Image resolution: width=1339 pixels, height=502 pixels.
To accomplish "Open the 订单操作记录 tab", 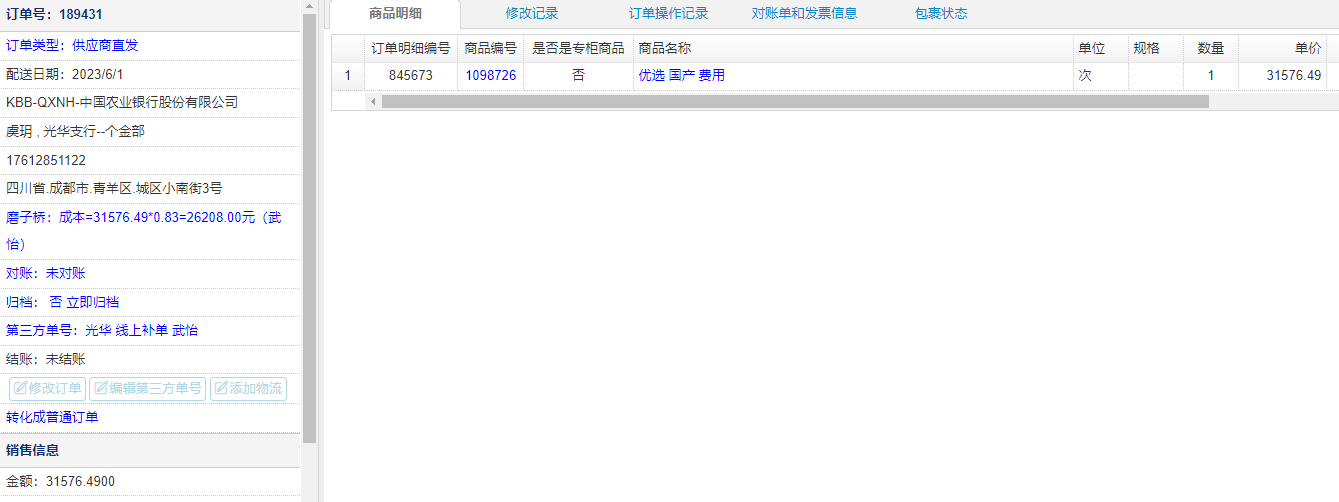I will point(669,14).
